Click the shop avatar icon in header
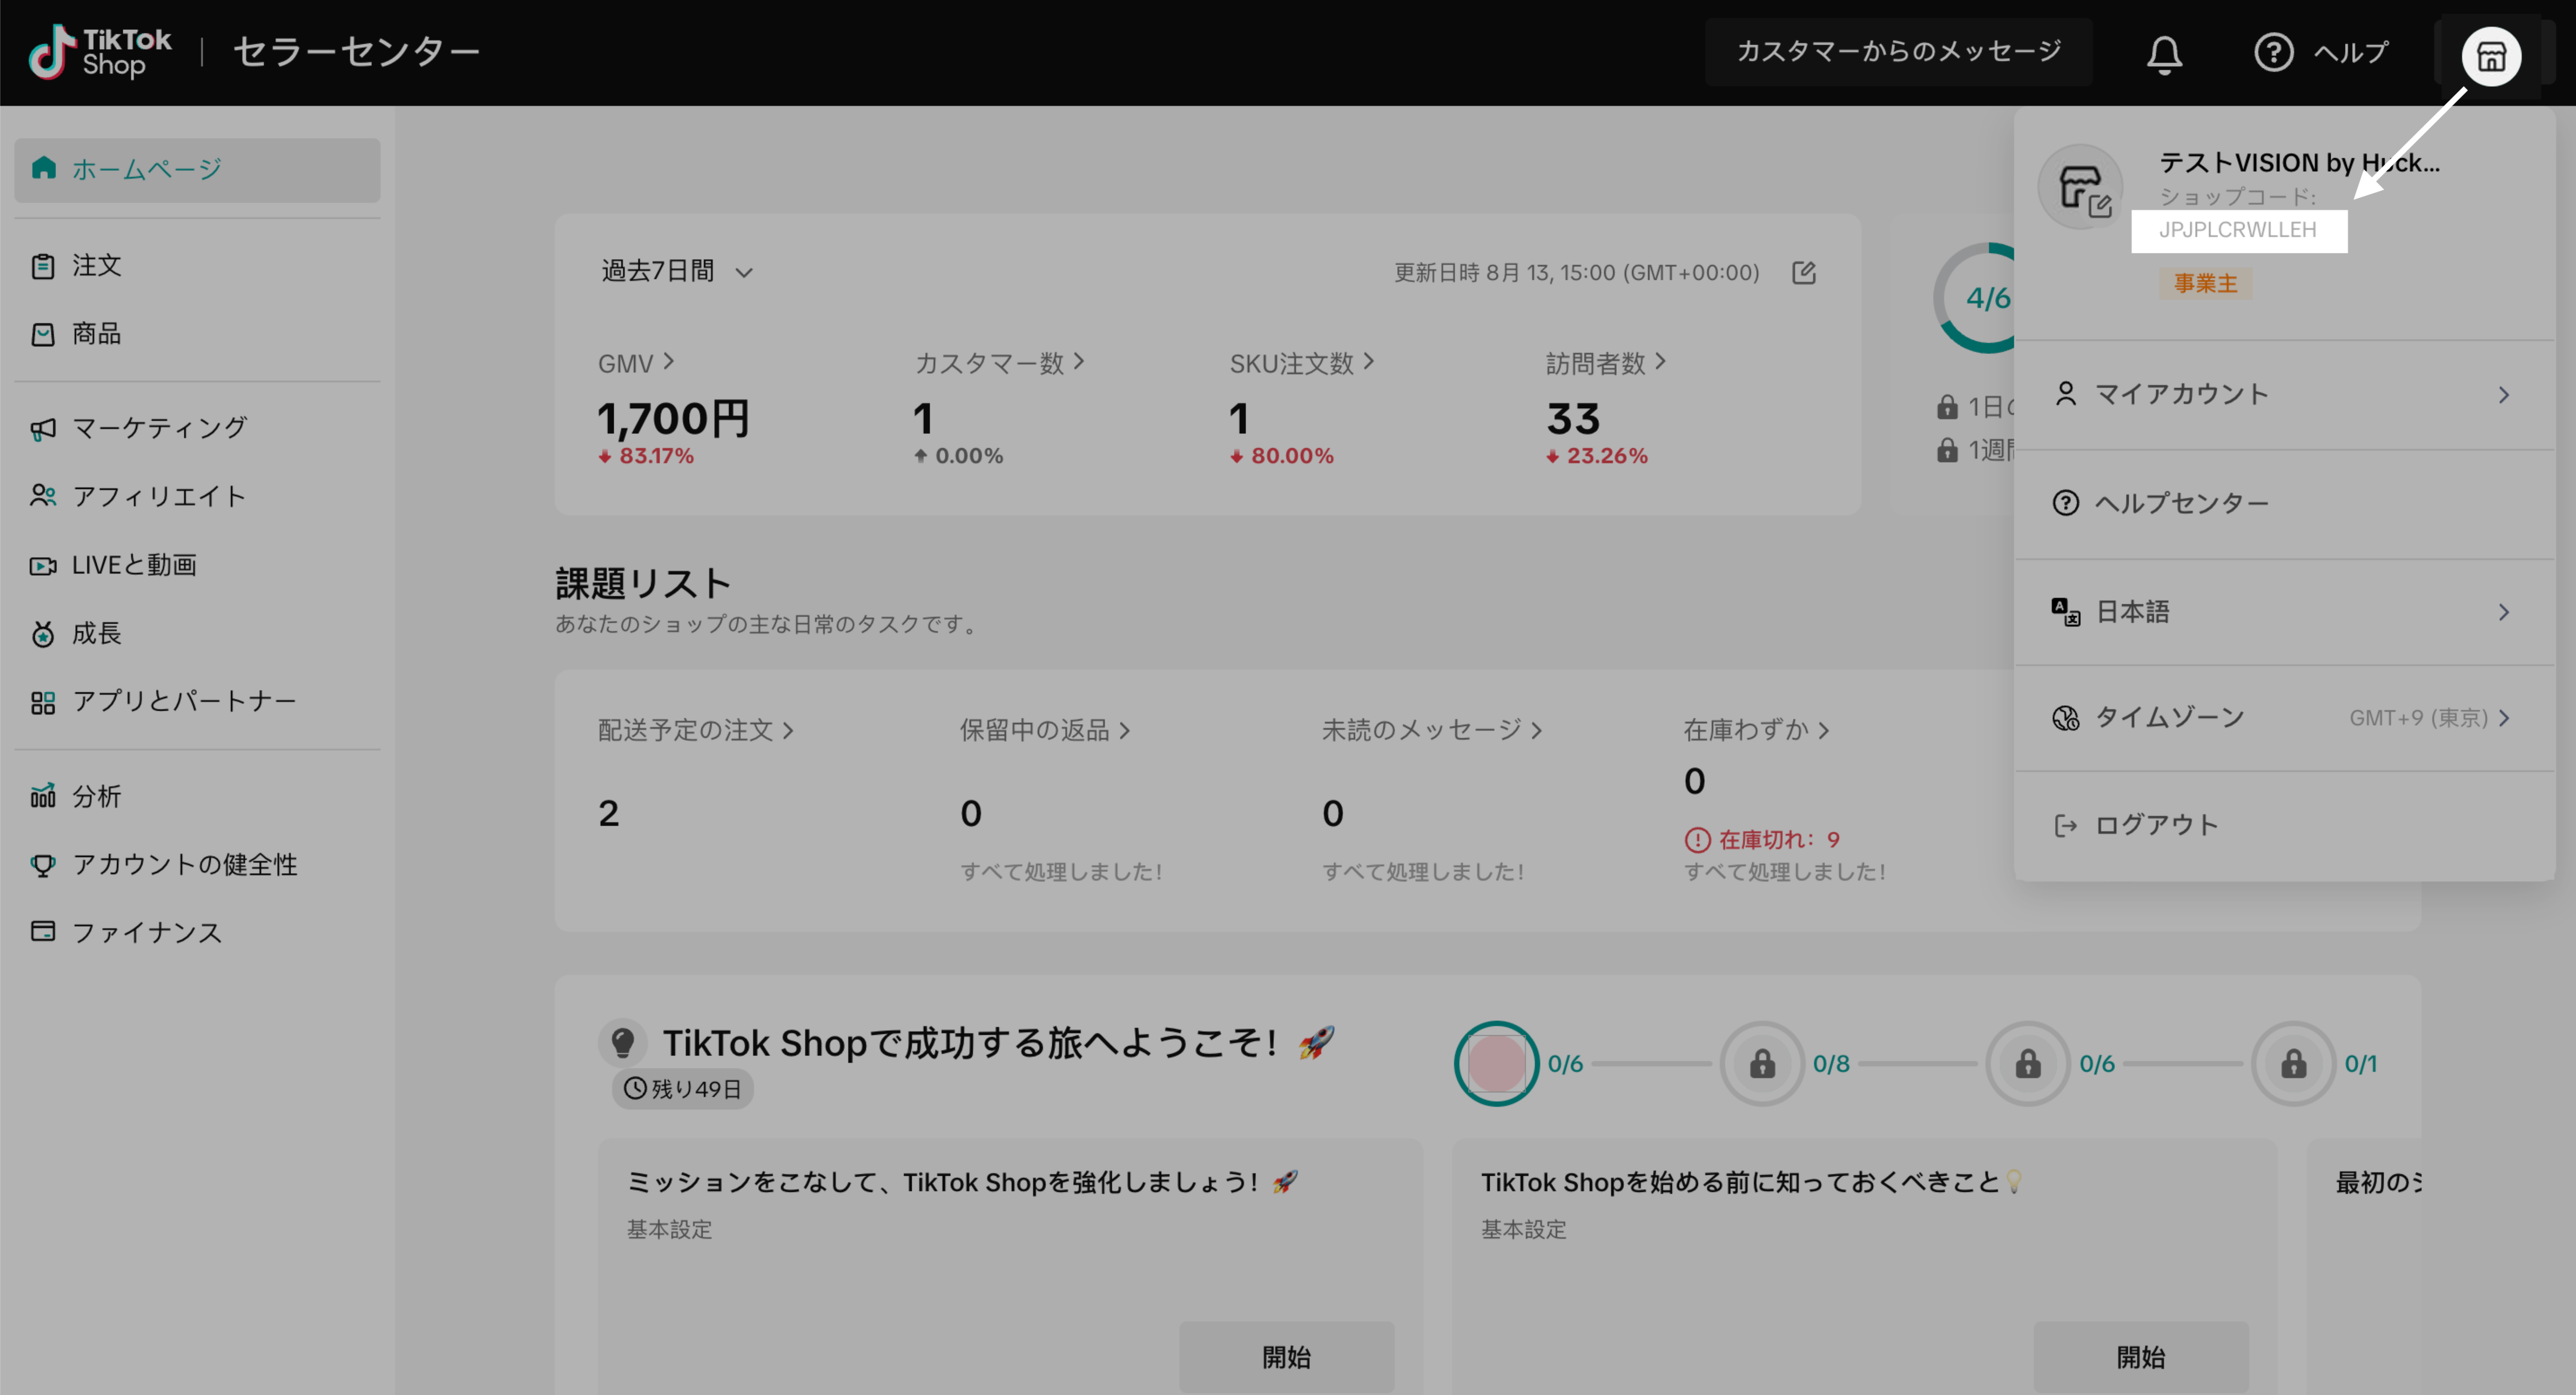This screenshot has width=2576, height=1395. pos(2490,56)
